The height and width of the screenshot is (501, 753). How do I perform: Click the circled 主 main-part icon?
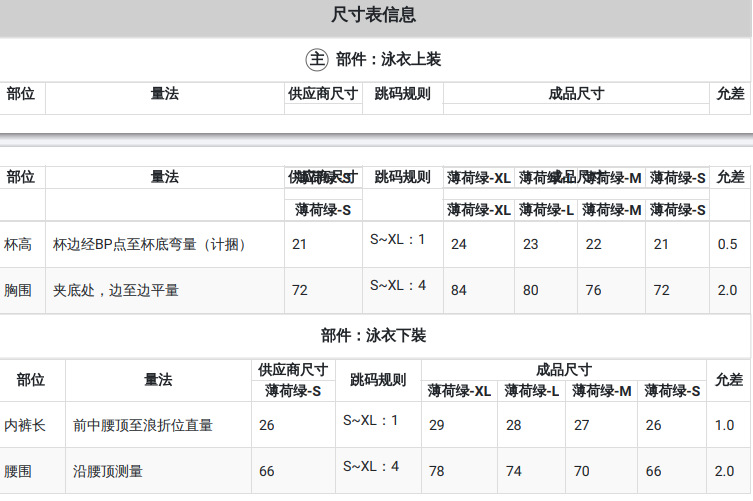(x=317, y=60)
